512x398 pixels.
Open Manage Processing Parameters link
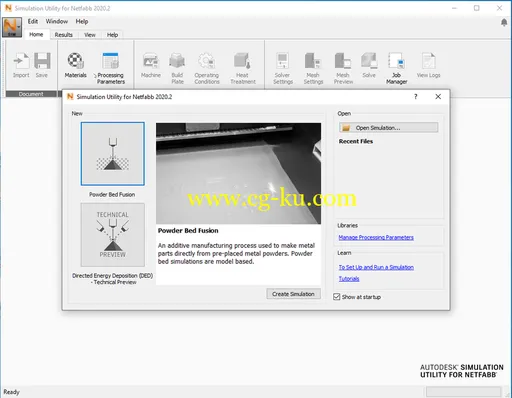pyautogui.click(x=376, y=237)
